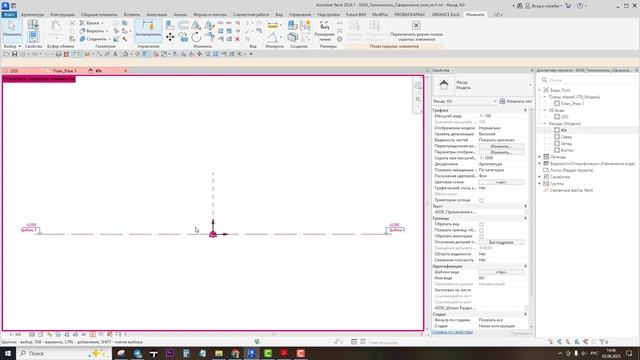Viewport: 640px width, 360px height.
Task: Click Edit button for Visibility/Graphics overrides
Action: [x=501, y=146]
